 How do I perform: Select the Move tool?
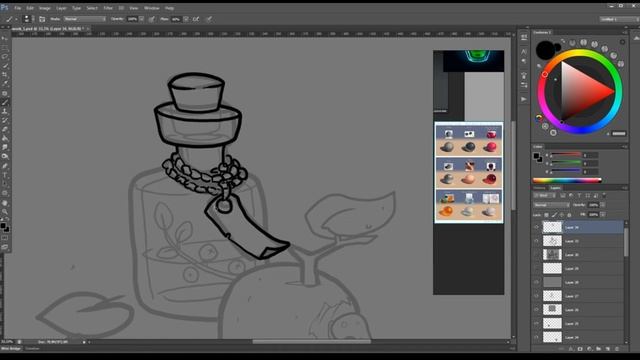coord(5,39)
